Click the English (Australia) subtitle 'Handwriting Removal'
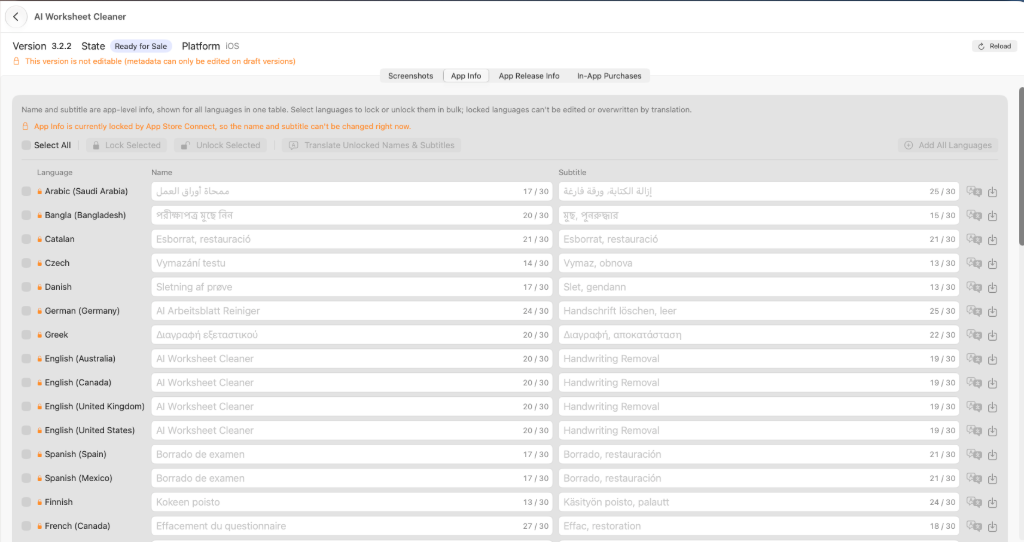Viewport: 1024px width, 542px height. click(x=759, y=359)
